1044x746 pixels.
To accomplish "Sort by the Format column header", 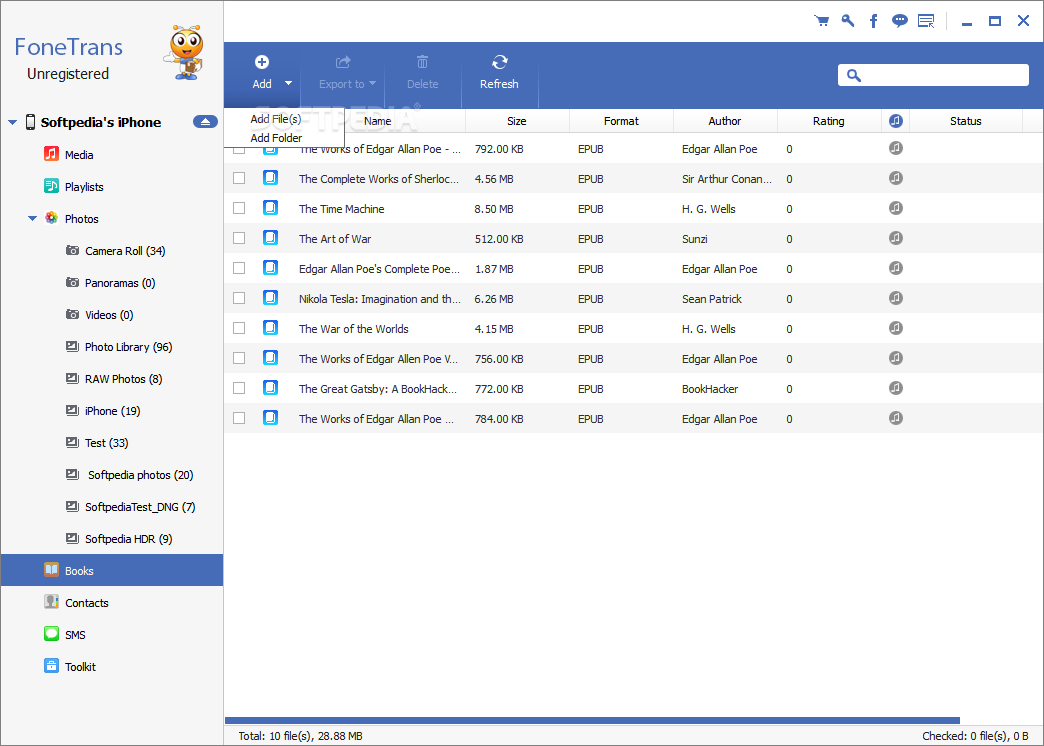I will (621, 121).
